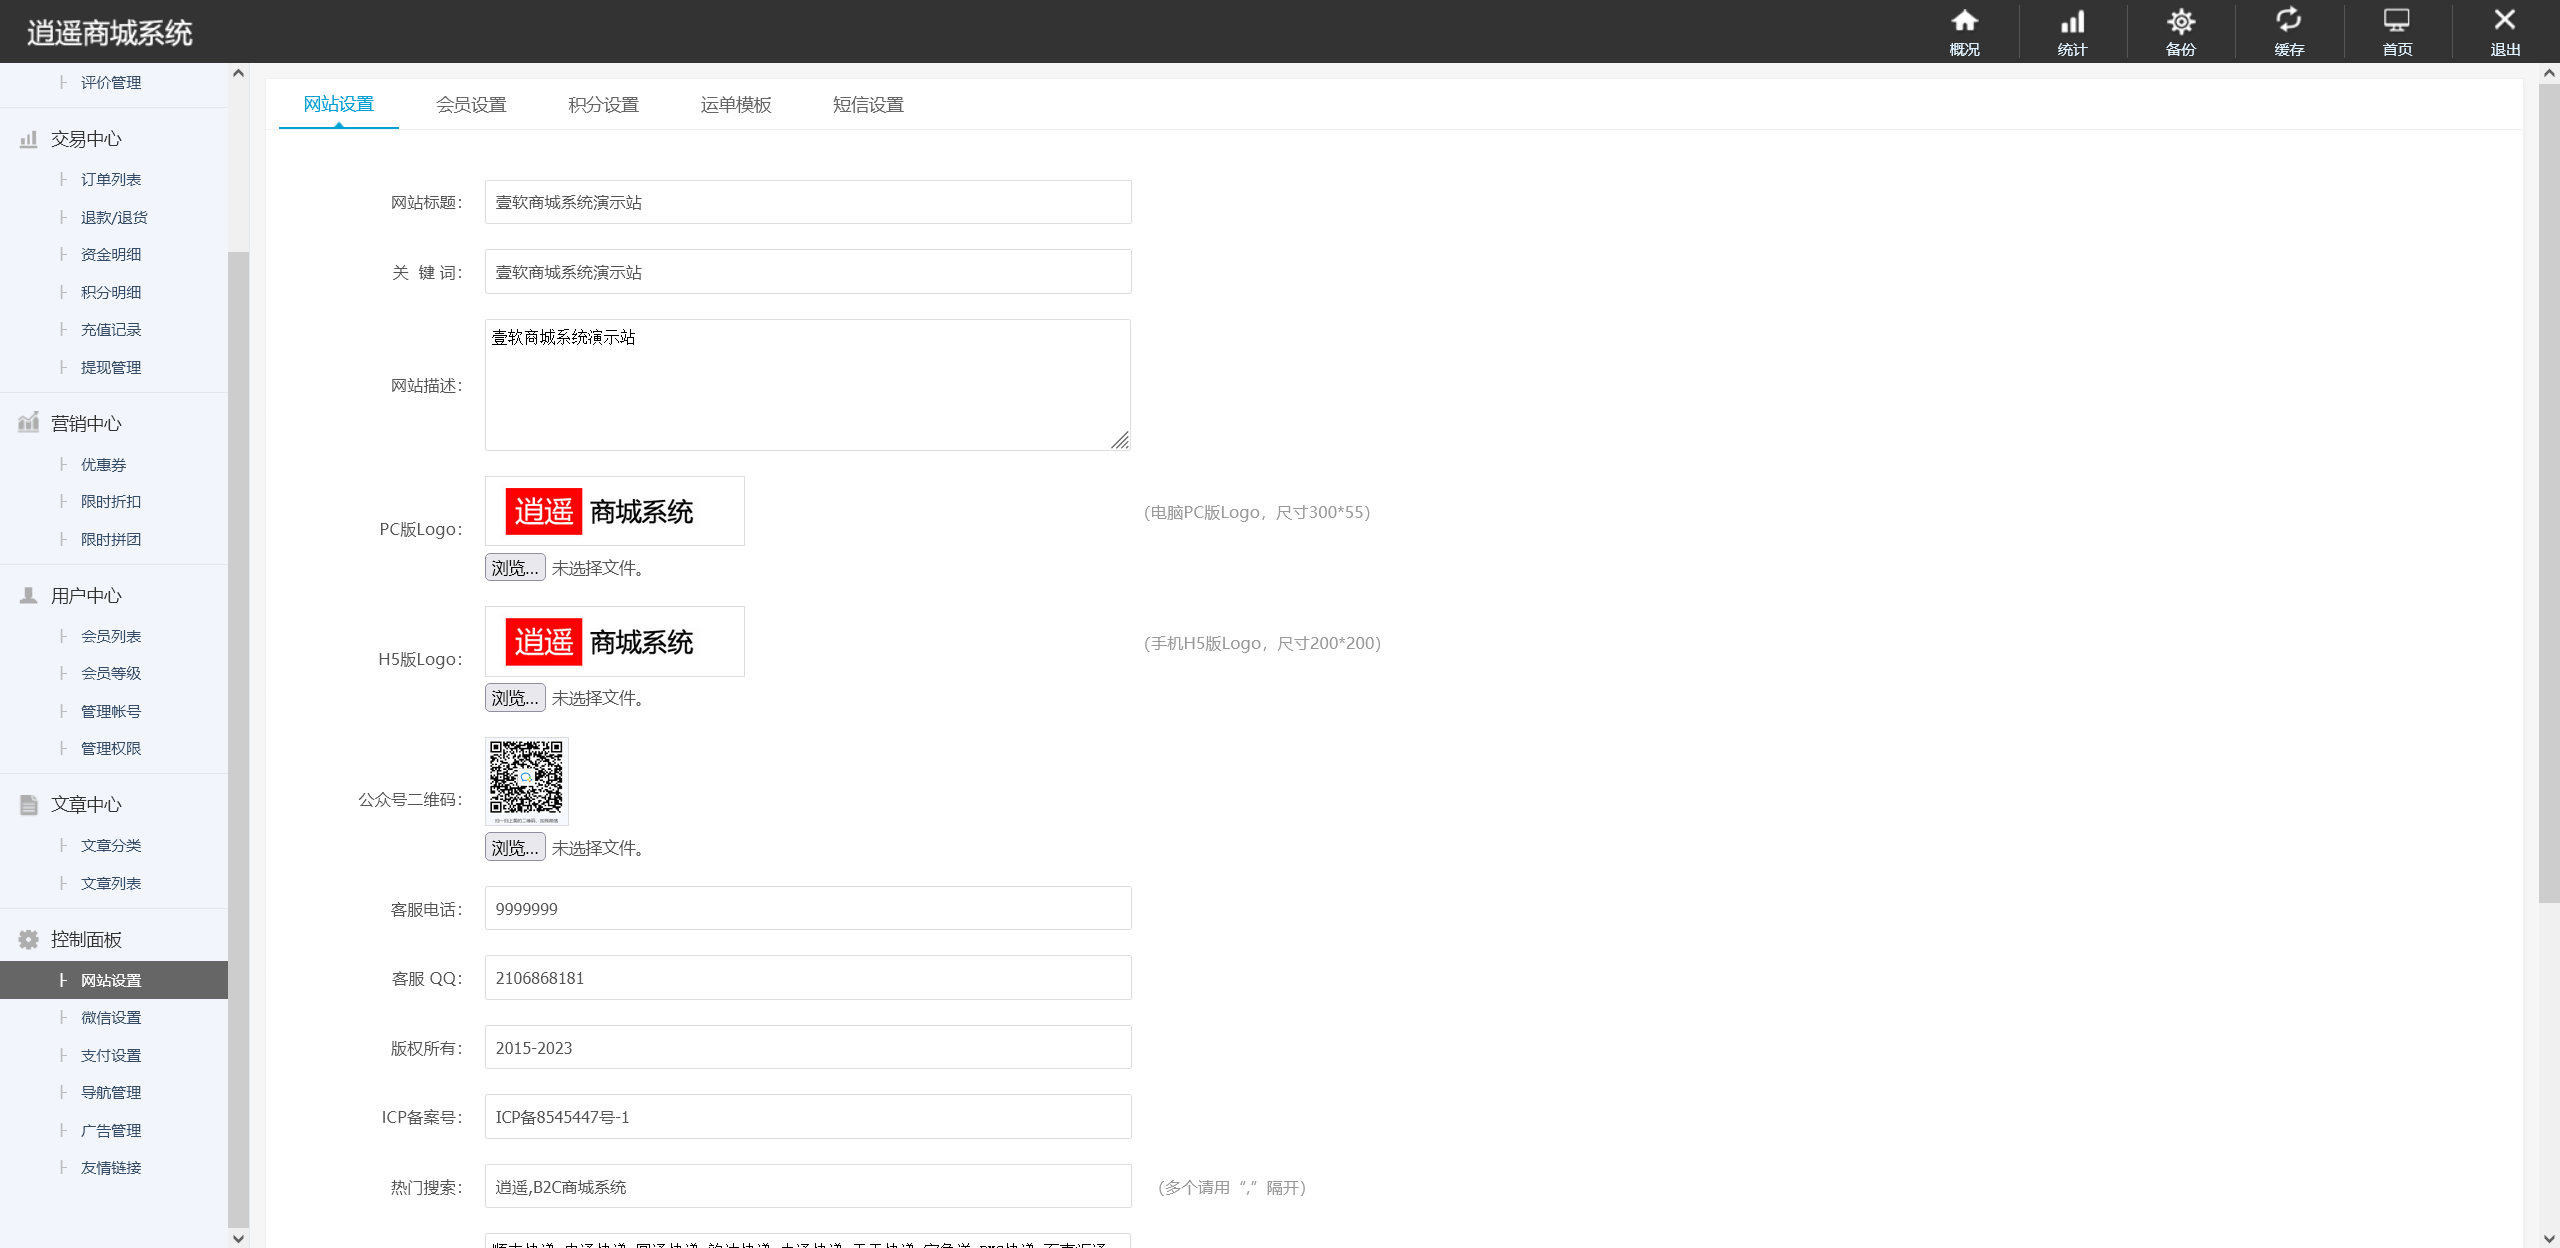Click the 概况 home icon
This screenshot has height=1248, width=2560.
tap(1964, 22)
